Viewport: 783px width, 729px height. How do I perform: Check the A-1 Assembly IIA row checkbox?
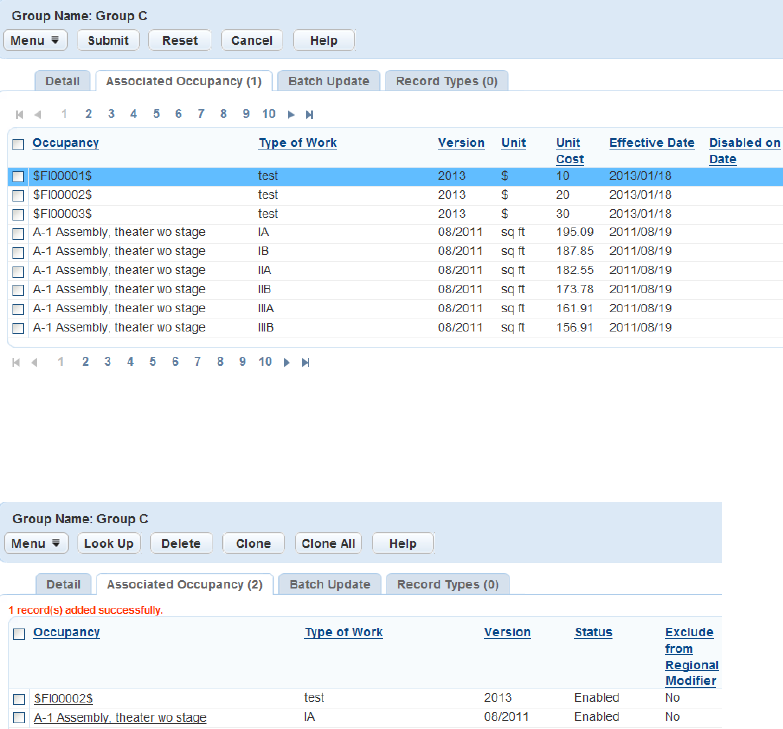point(18,271)
